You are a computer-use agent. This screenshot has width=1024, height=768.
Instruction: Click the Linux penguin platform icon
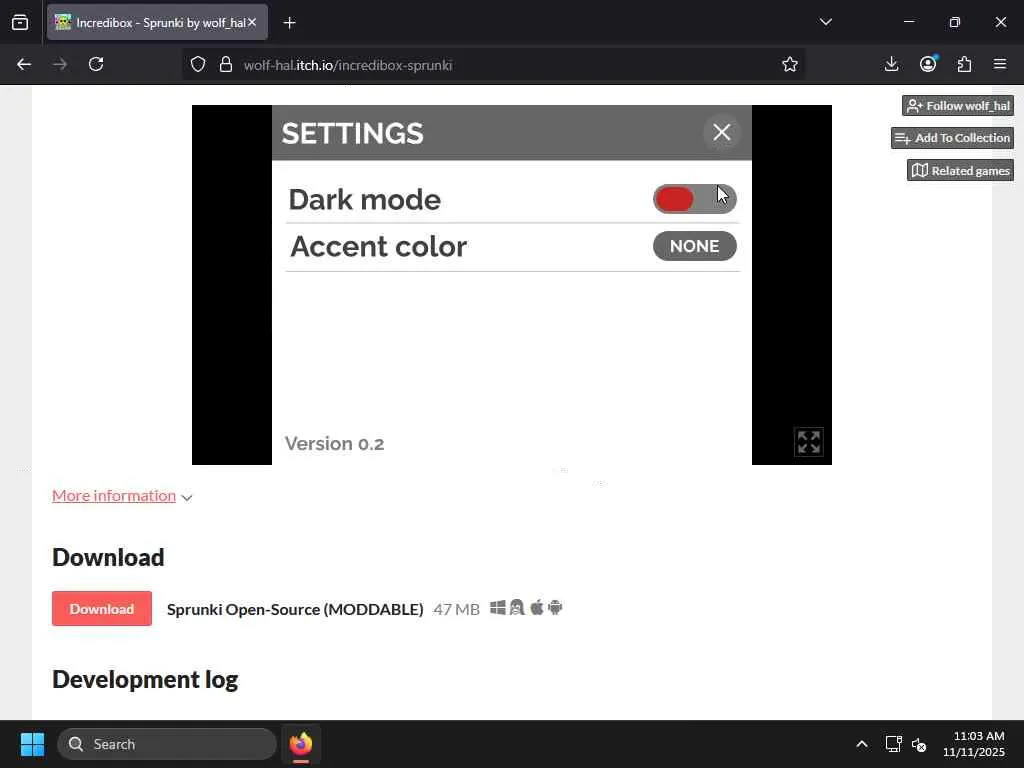point(517,608)
